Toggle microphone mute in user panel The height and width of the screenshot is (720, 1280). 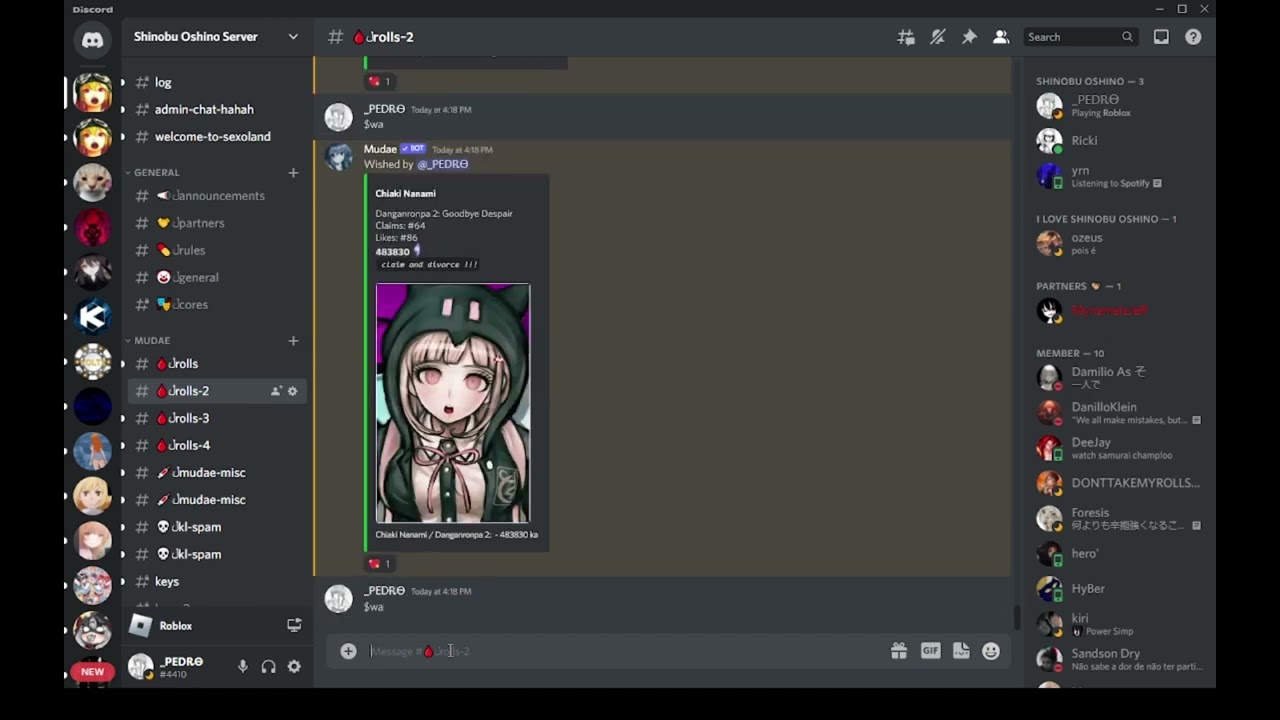[x=242, y=667]
